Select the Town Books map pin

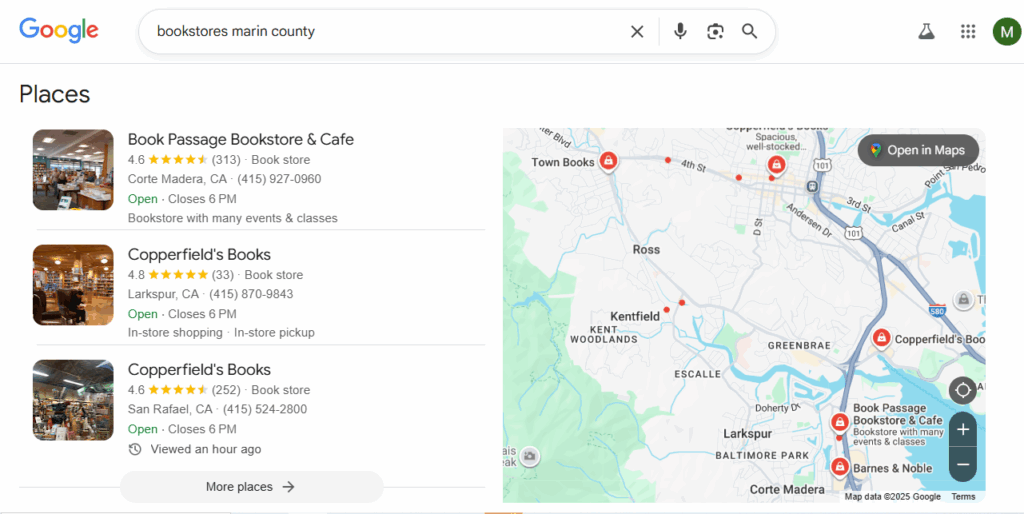pos(607,161)
